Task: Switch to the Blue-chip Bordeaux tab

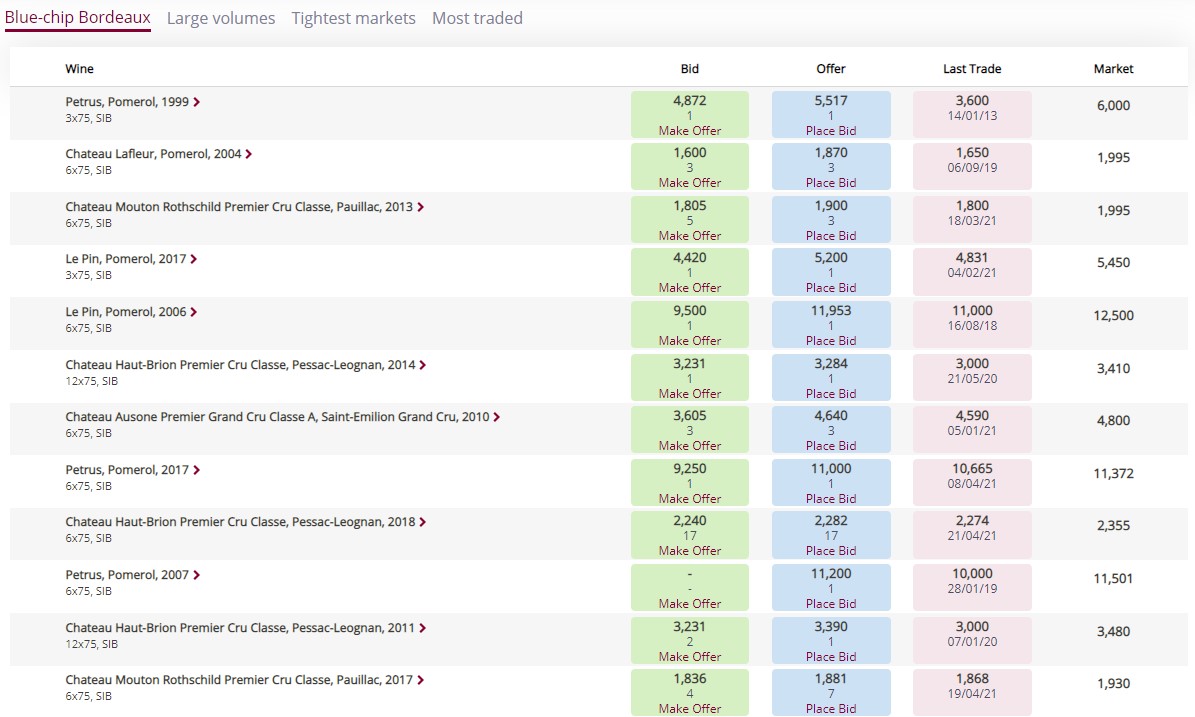Action: tap(78, 18)
